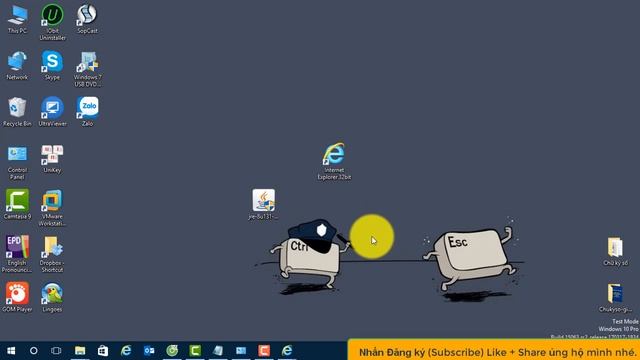Select the Dropbox - Shortcut folder icon

[x=52, y=254]
